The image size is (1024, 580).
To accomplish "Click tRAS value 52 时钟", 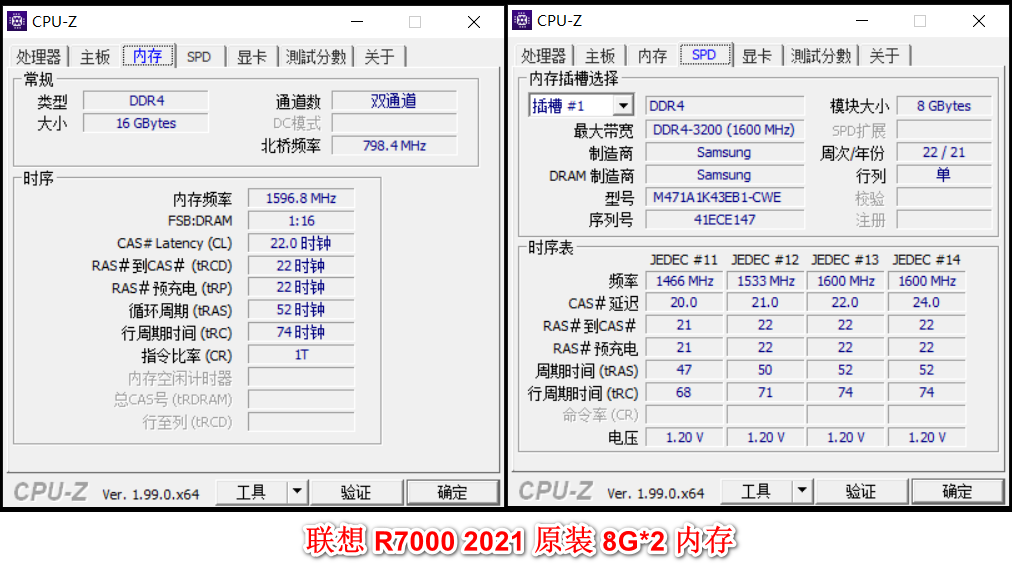I will coord(301,310).
